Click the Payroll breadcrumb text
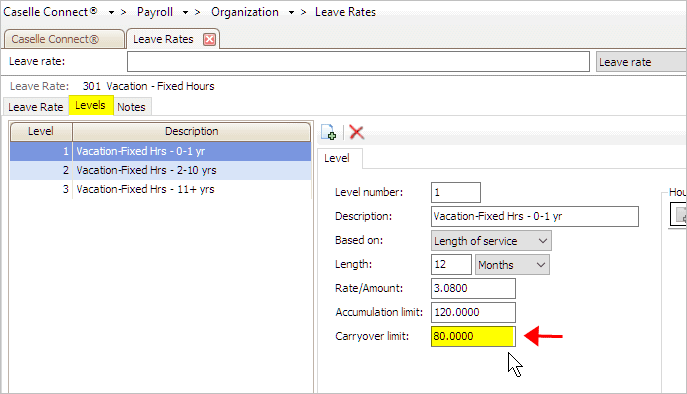 (x=155, y=12)
